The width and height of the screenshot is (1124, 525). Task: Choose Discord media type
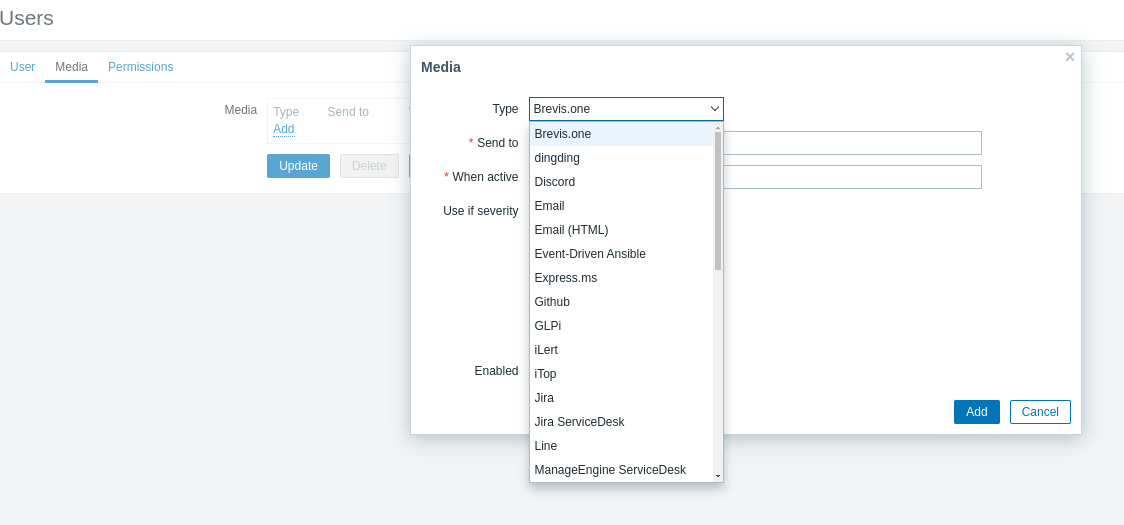(x=621, y=182)
